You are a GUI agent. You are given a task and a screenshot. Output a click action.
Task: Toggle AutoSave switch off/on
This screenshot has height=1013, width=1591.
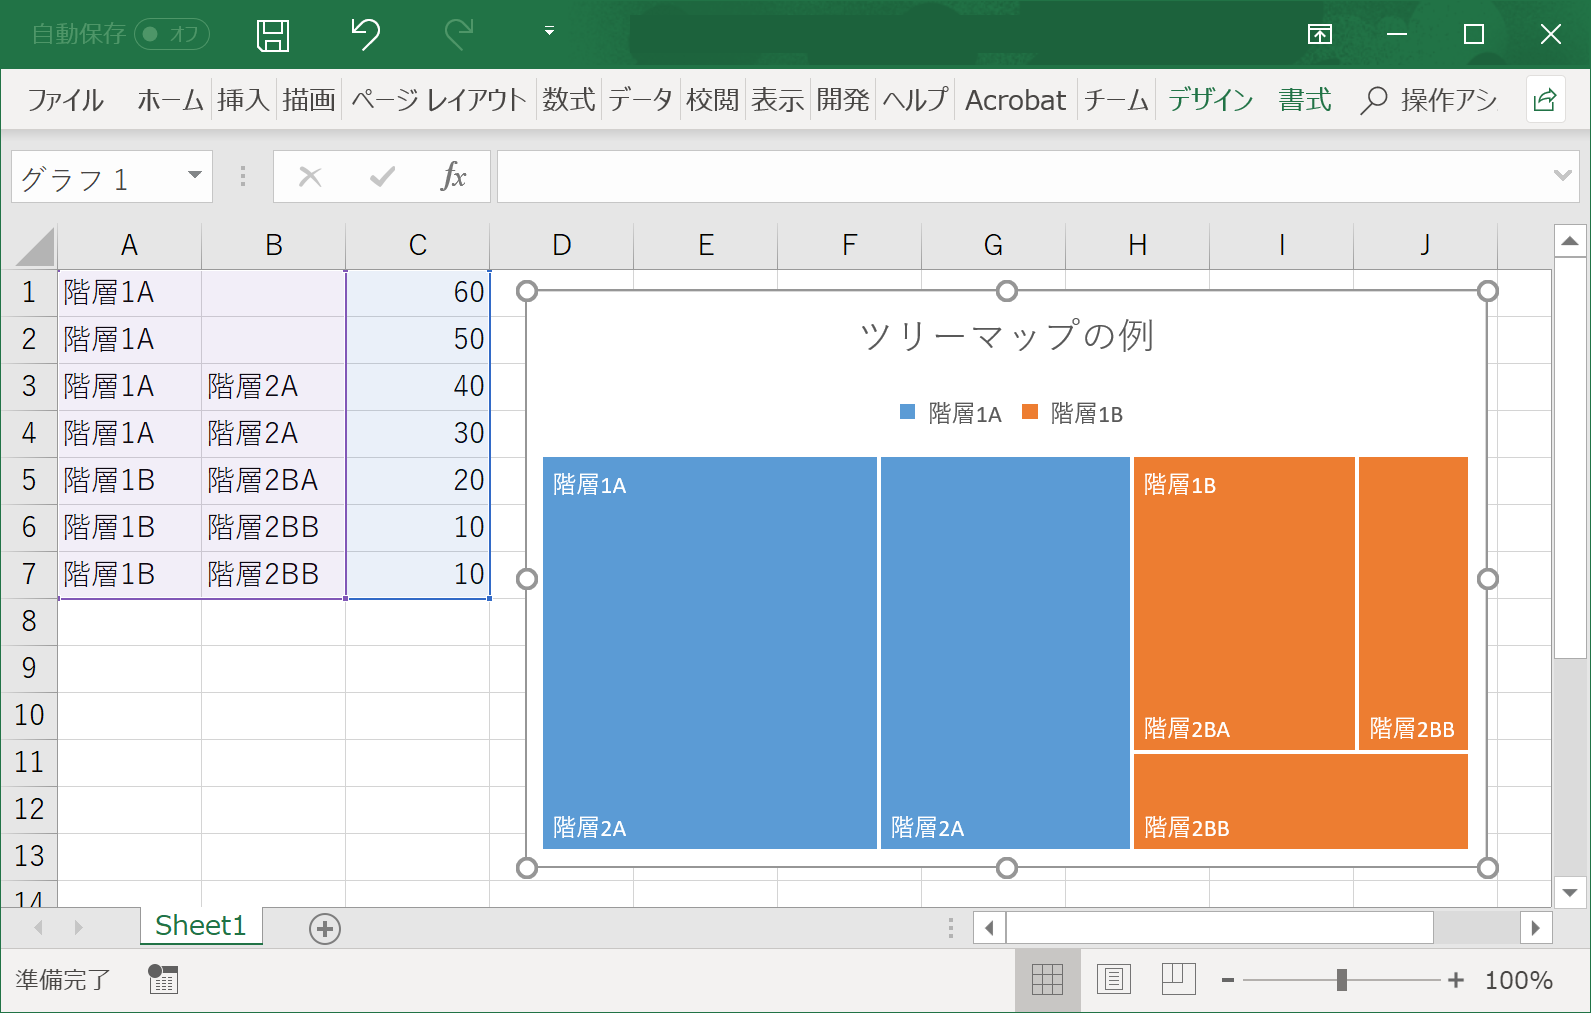(172, 34)
